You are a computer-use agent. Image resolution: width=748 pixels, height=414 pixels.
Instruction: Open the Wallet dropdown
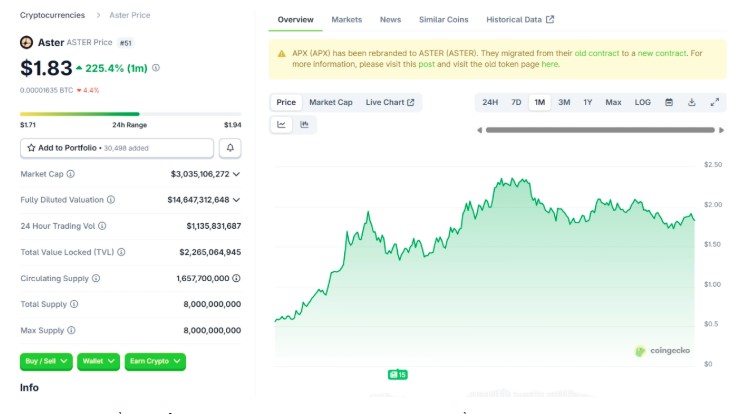98,361
